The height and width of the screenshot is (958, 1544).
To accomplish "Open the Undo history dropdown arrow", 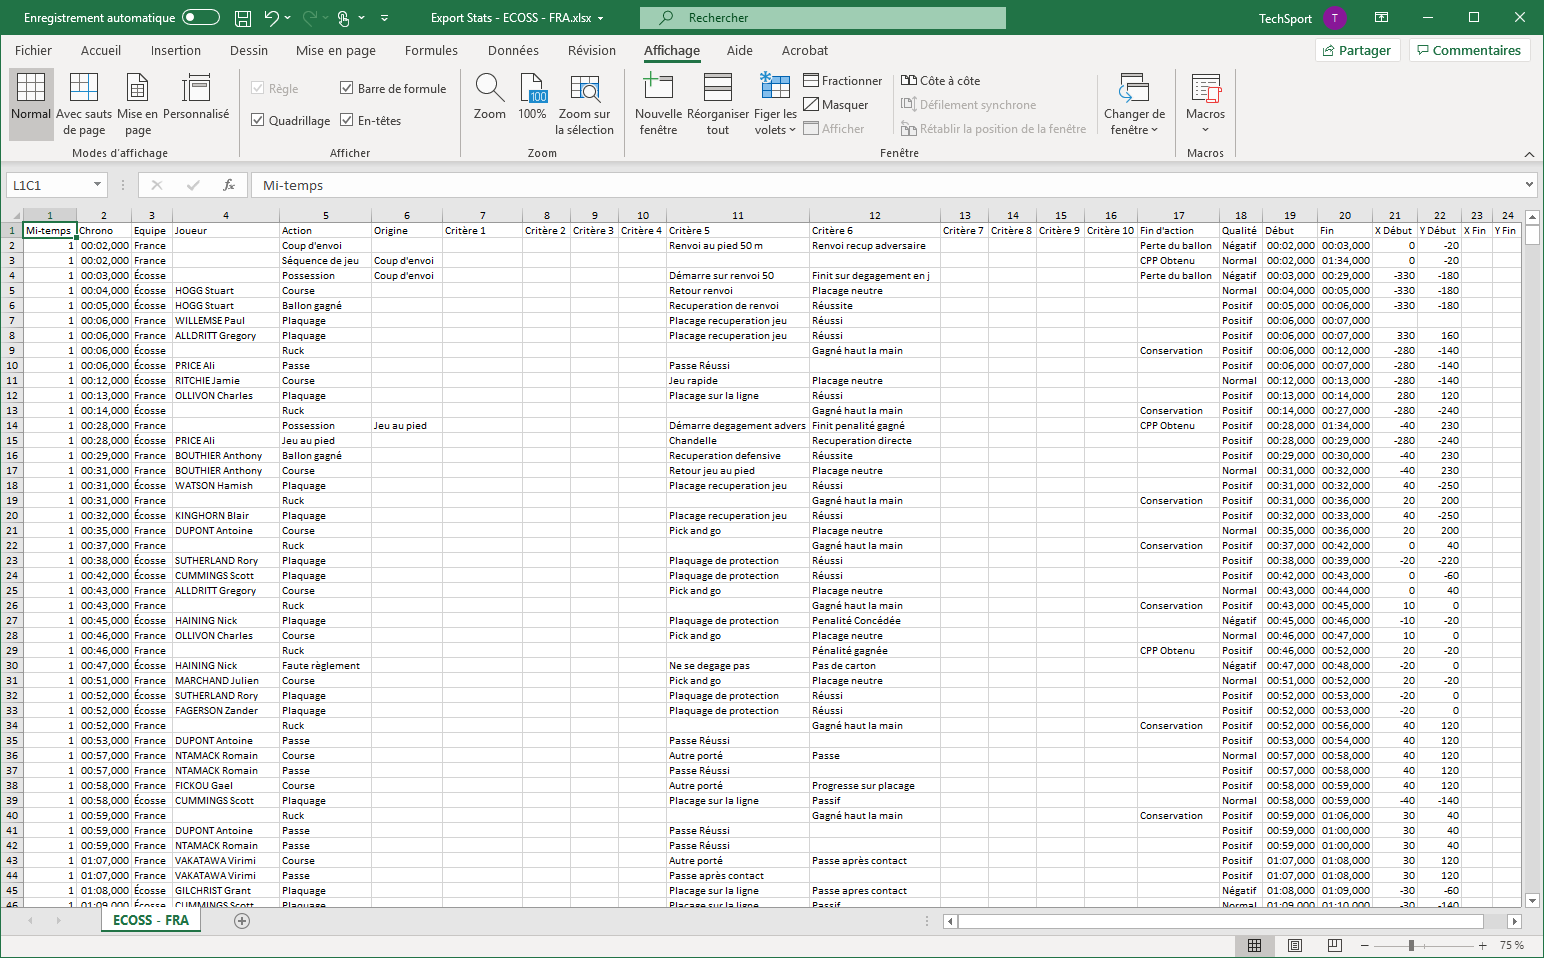I will pyautogui.click(x=288, y=18).
